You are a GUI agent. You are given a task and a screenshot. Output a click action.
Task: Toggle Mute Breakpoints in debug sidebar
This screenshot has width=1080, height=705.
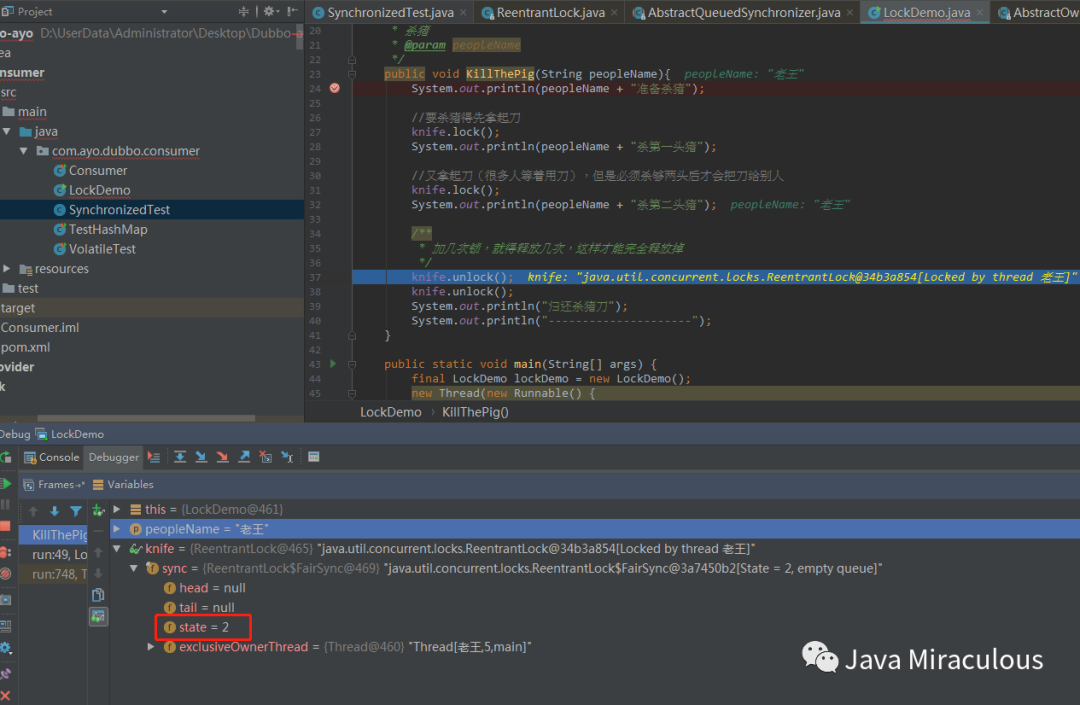(6, 574)
